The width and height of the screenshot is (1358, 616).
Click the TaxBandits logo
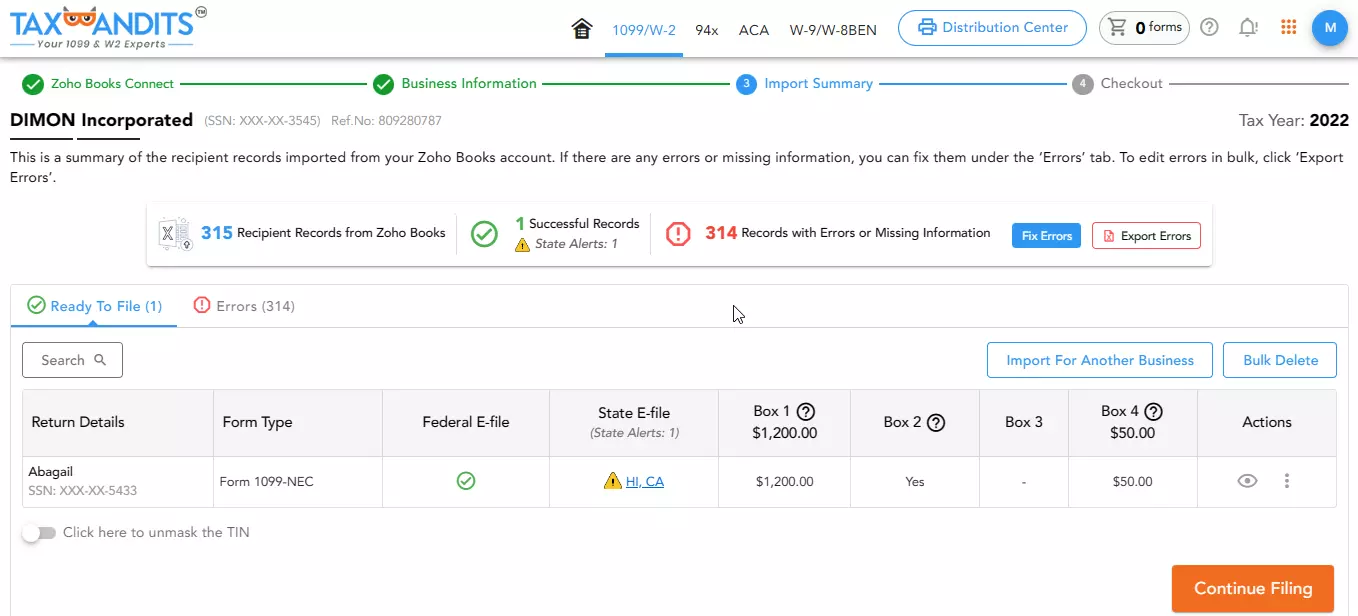coord(108,28)
